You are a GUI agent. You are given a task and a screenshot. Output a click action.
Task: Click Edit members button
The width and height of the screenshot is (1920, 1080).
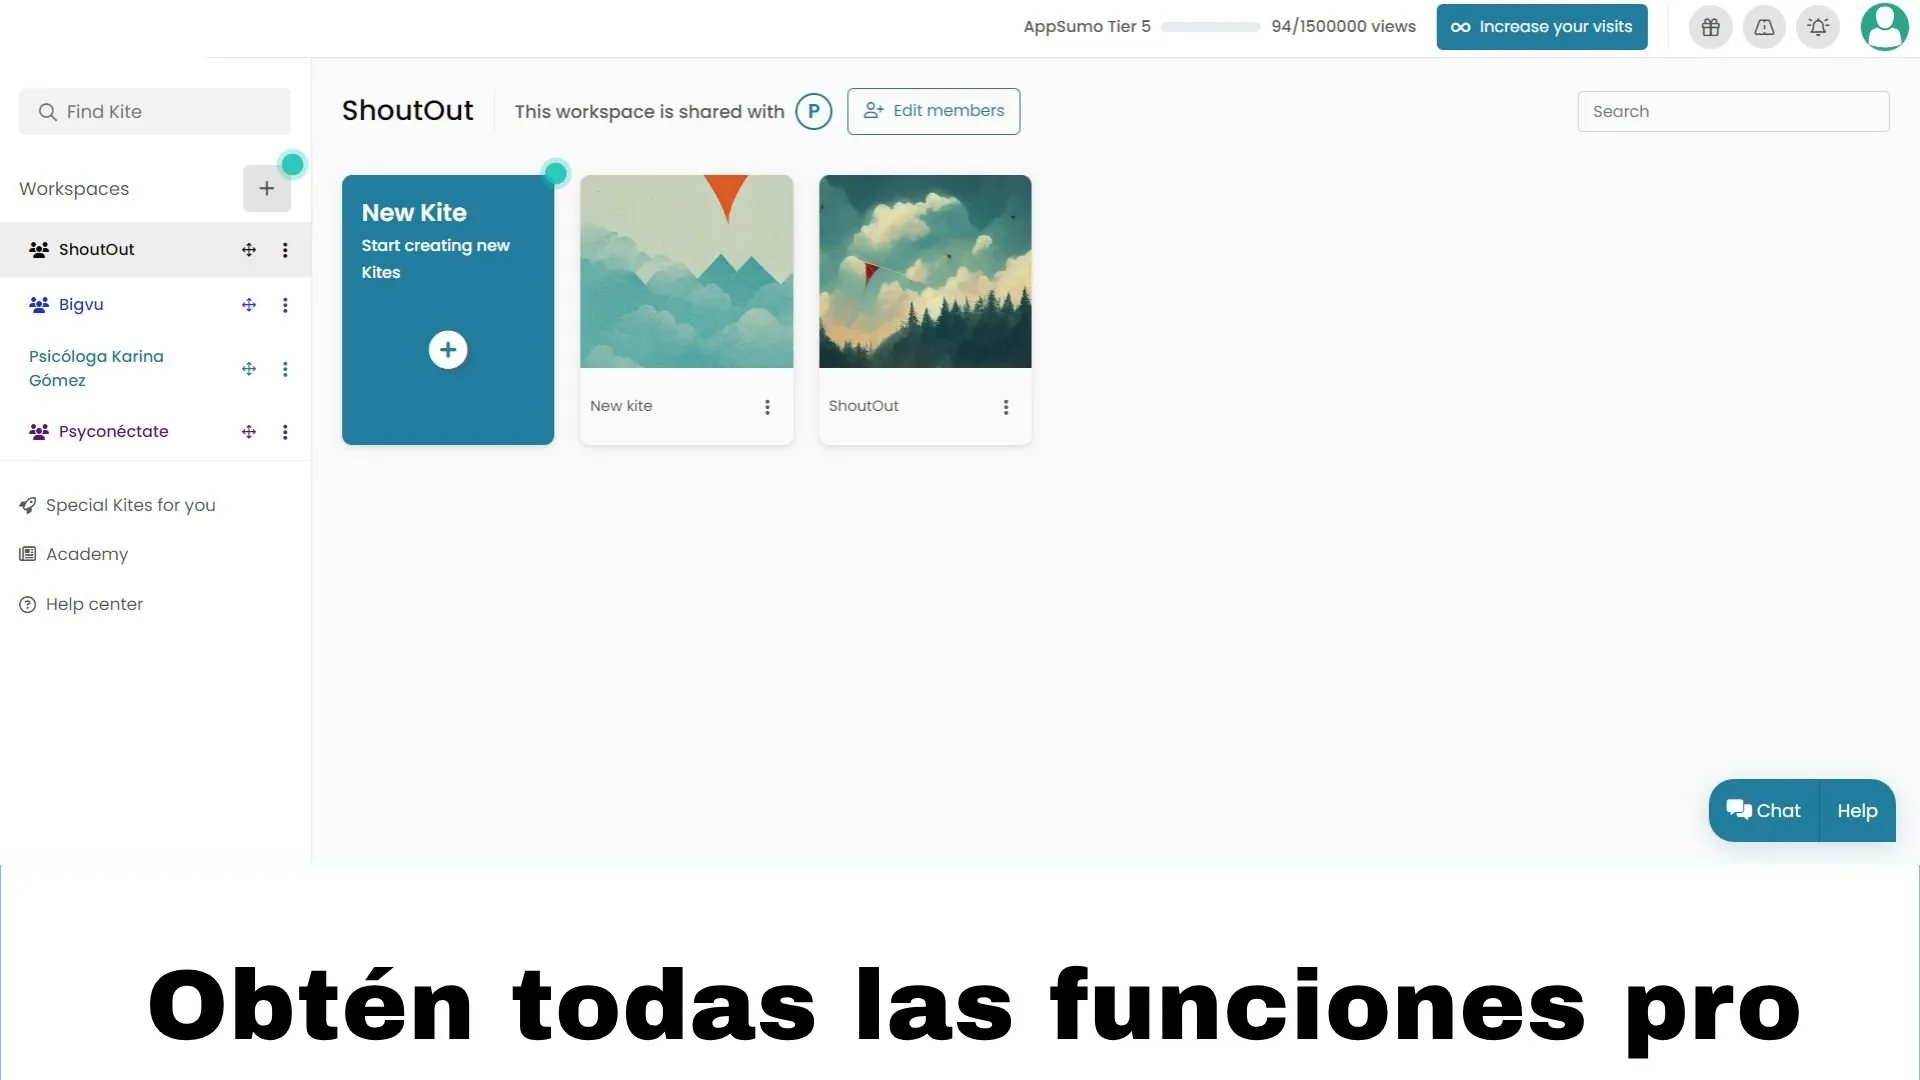pyautogui.click(x=934, y=111)
